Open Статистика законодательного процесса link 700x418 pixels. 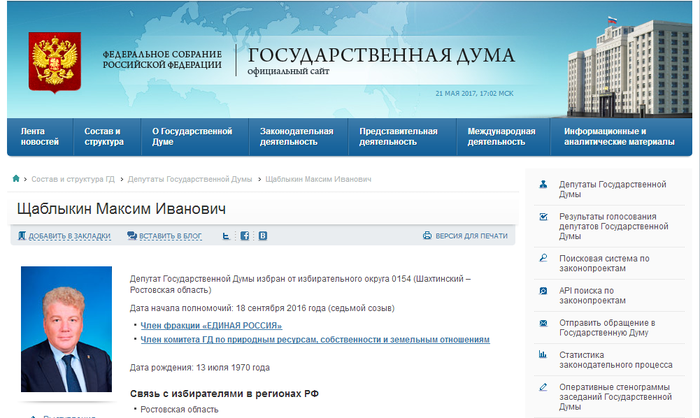[616, 360]
